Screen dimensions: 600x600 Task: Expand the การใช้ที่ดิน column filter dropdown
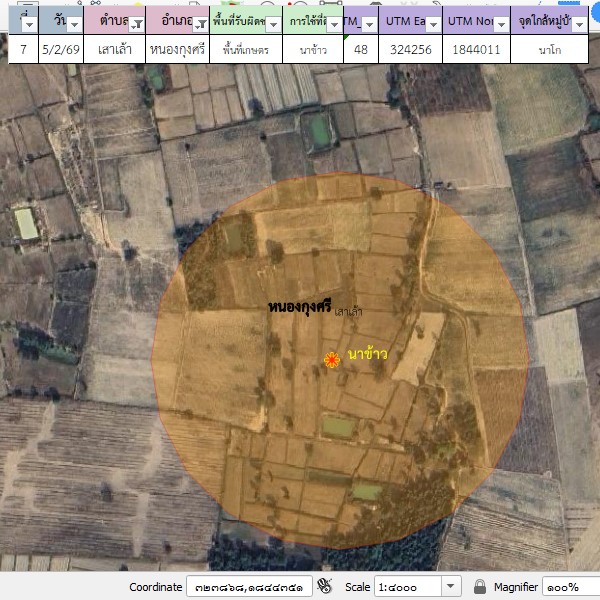tap(333, 24)
